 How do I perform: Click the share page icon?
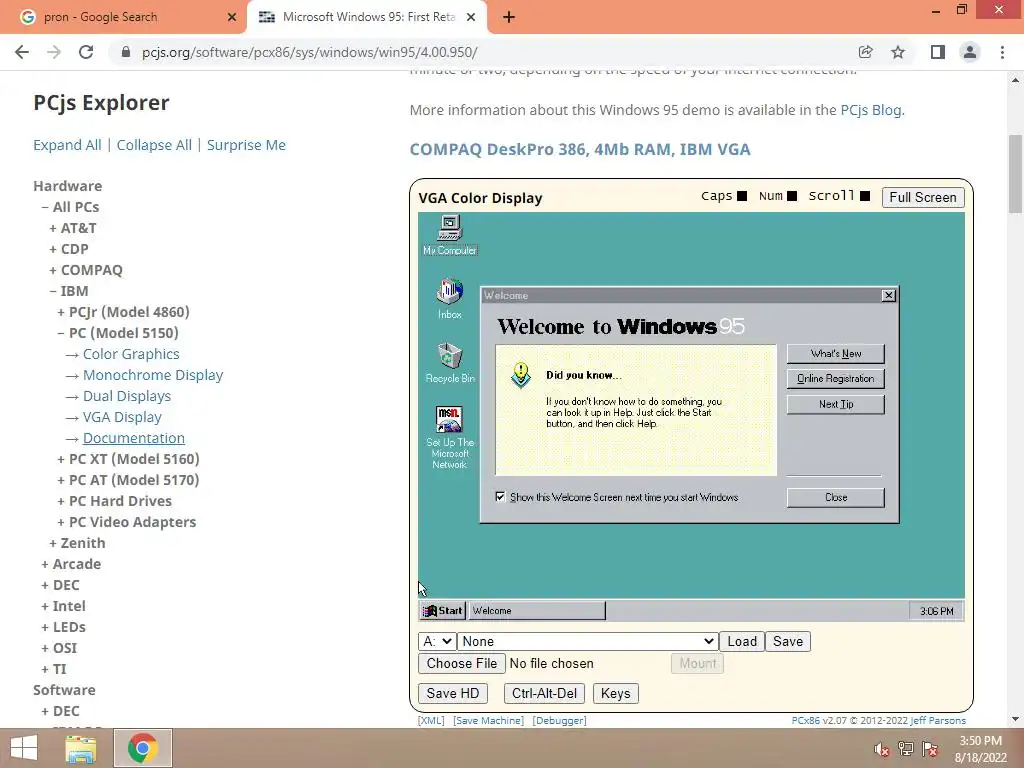tap(865, 52)
